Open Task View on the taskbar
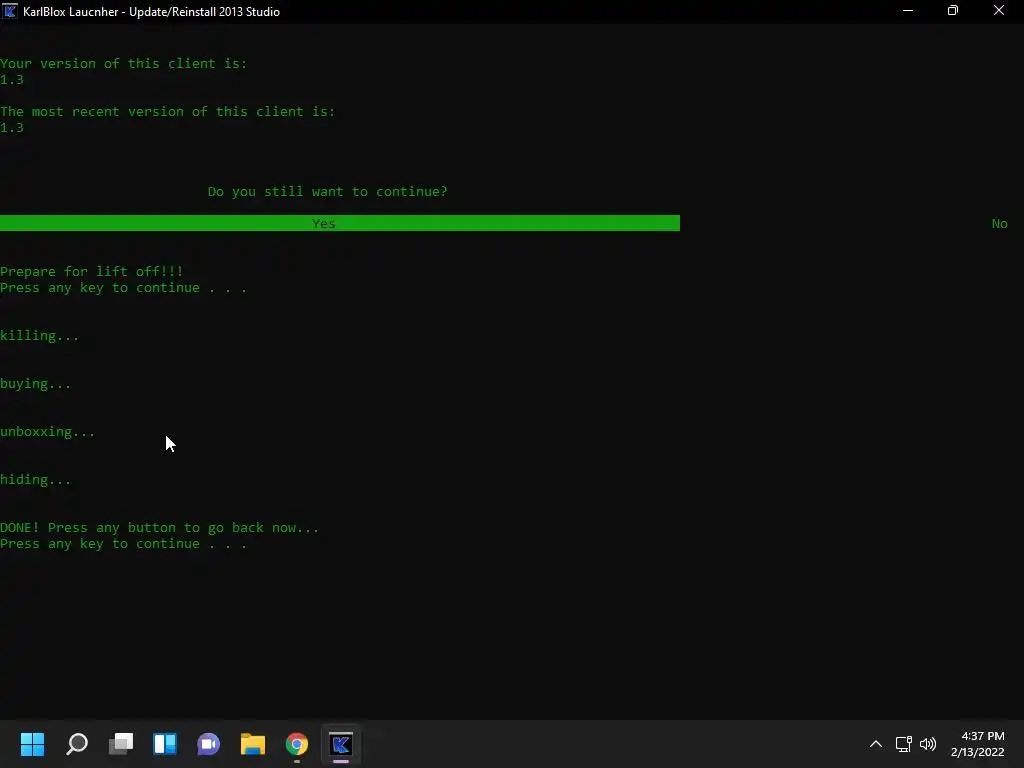Image resolution: width=1024 pixels, height=768 pixels. pyautogui.click(x=121, y=744)
